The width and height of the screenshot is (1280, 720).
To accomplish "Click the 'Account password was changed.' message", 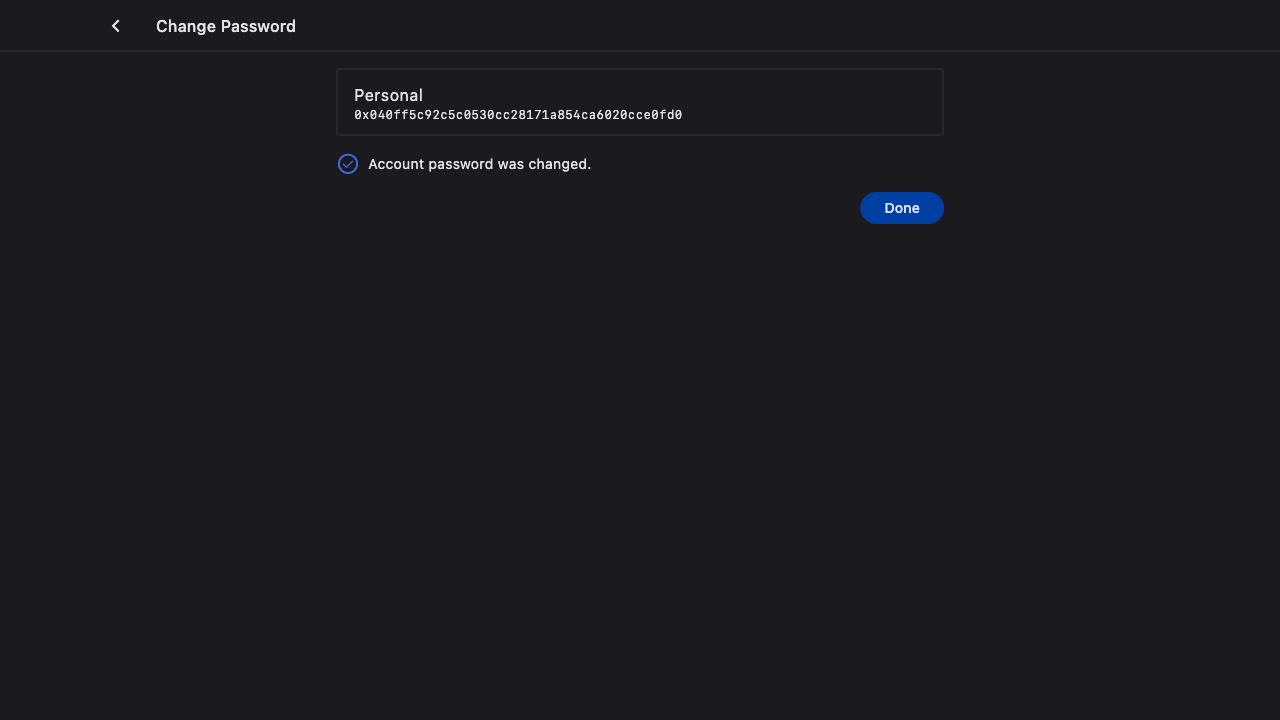I will point(479,164).
